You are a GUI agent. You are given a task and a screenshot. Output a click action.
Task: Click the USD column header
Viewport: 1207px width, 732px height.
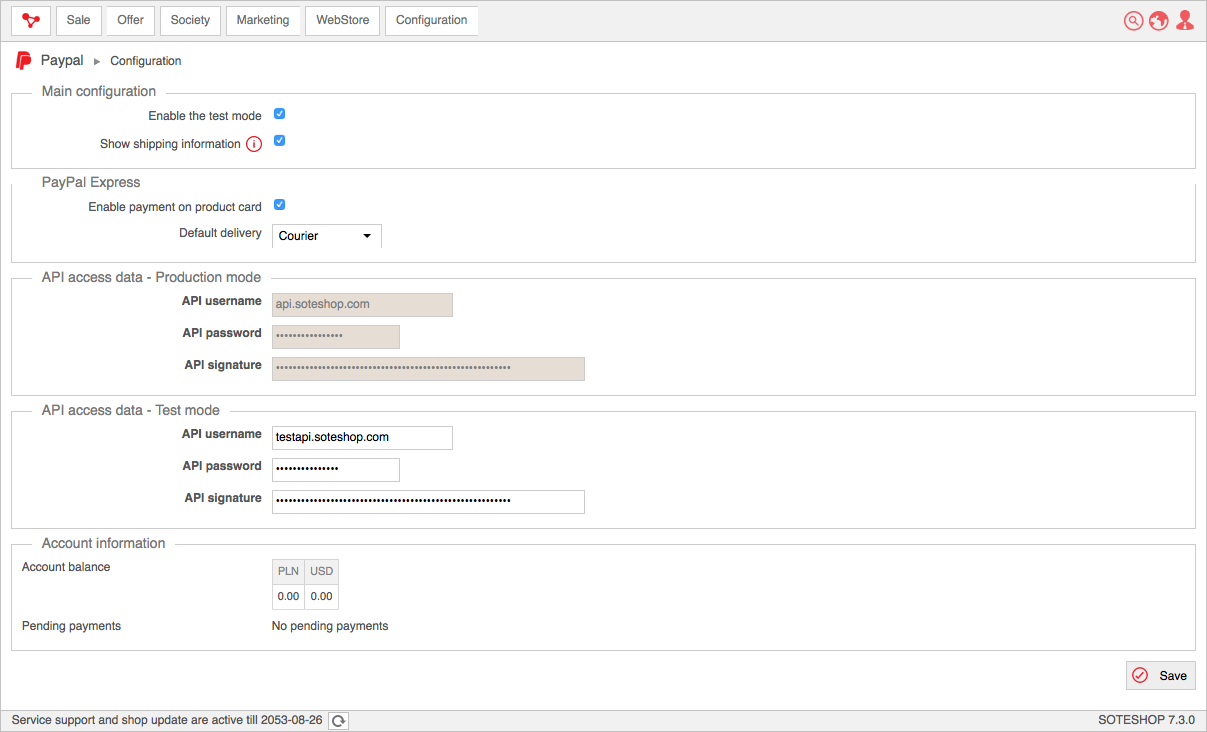click(321, 572)
